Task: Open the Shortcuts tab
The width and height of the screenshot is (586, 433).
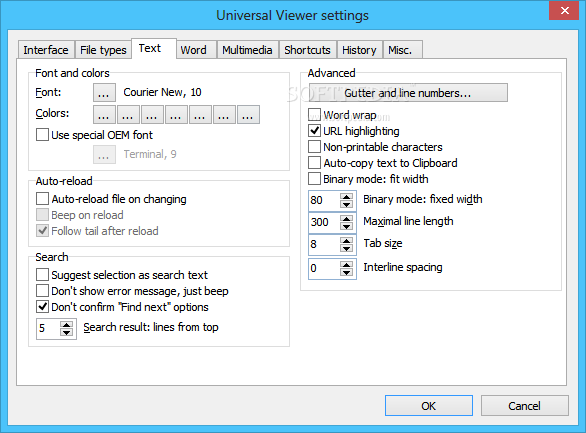Action: click(x=308, y=50)
